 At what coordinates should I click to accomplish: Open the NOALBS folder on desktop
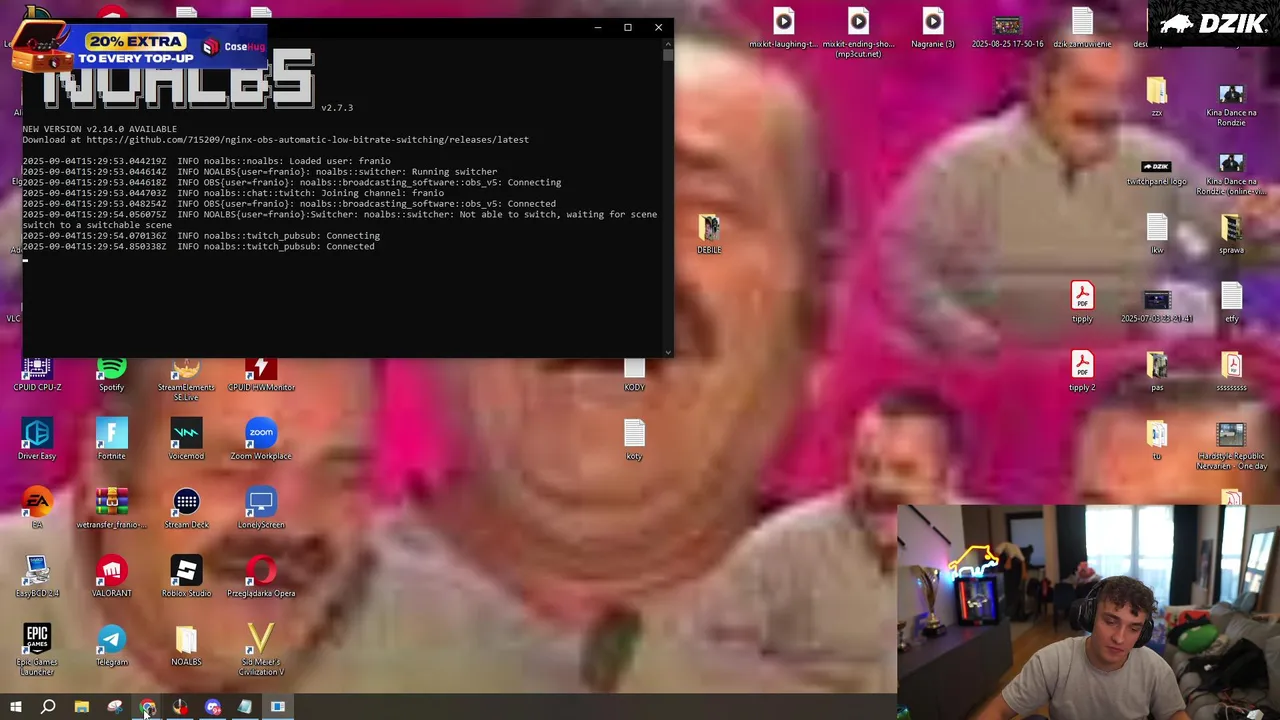[186, 644]
